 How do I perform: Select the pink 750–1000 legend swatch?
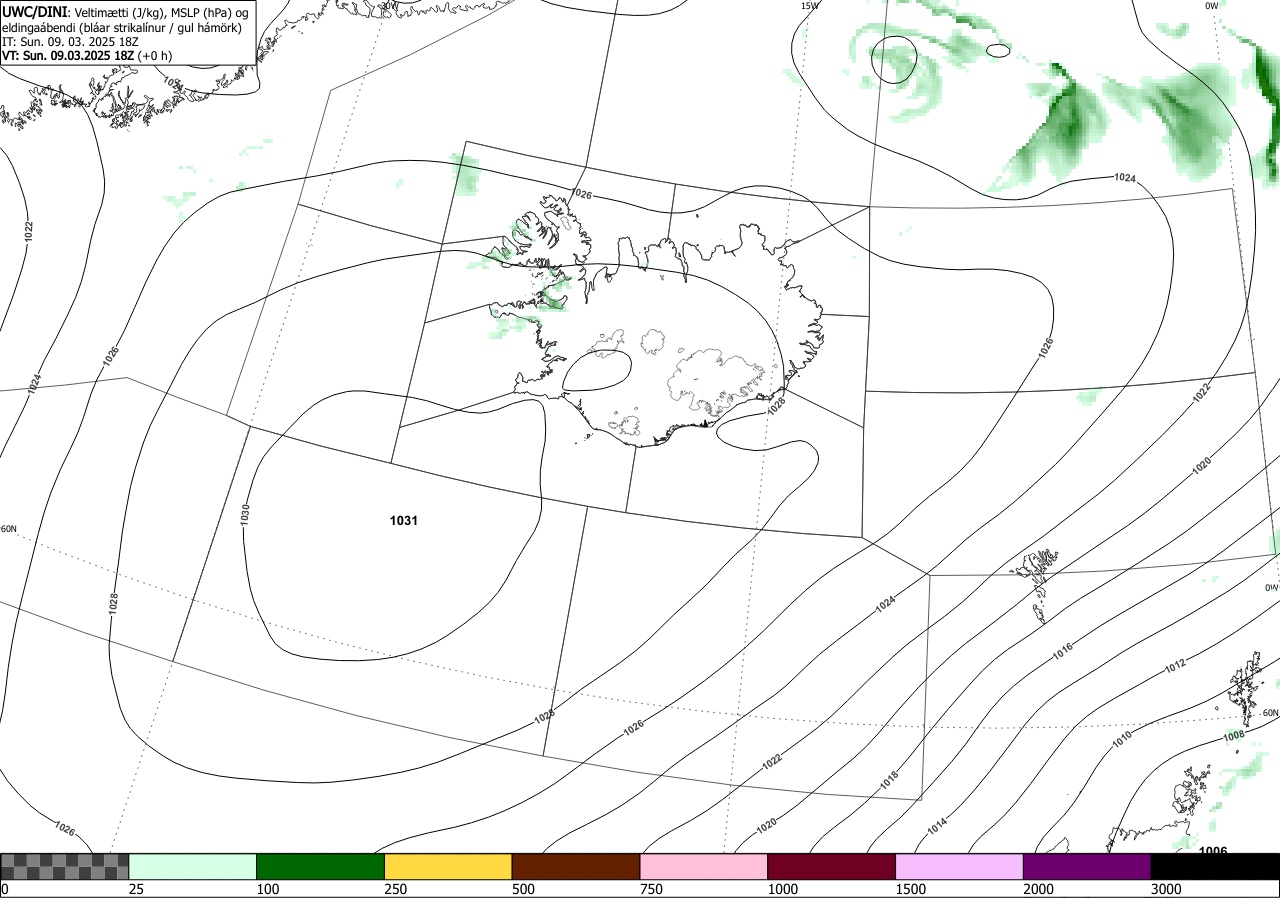(704, 866)
